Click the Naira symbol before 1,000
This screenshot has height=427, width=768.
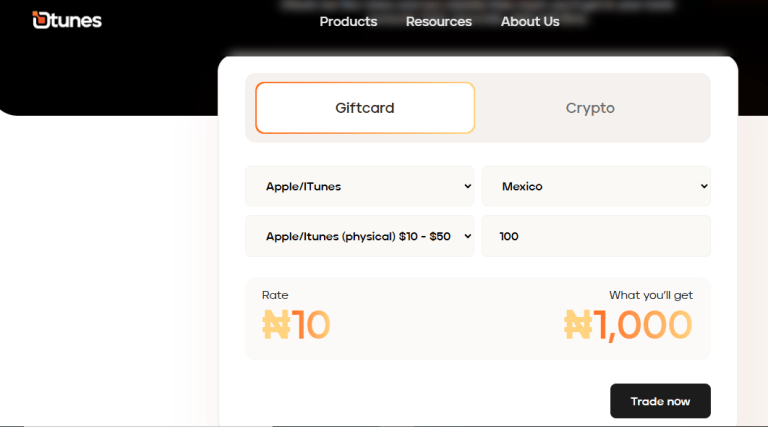[x=578, y=325]
